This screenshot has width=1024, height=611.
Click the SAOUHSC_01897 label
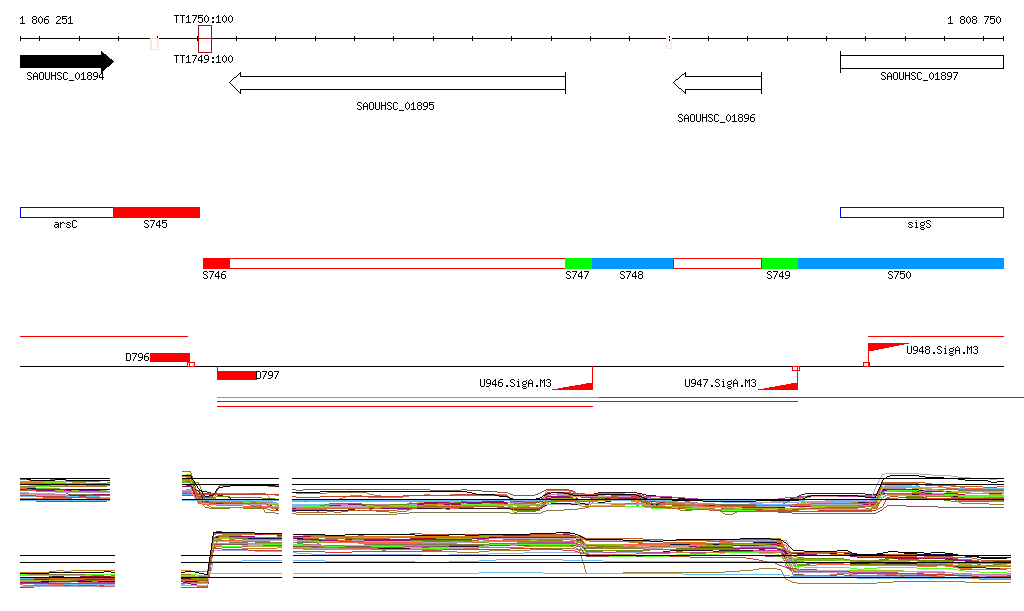pos(919,76)
